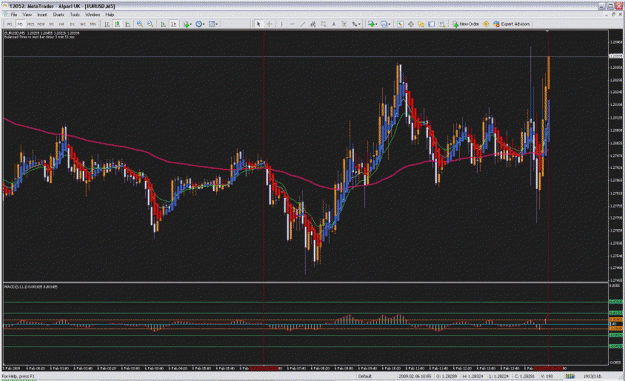Screen dimensions: 625x381
Task: Click the EURUSD,M5 chart info label
Action: (x=41, y=33)
